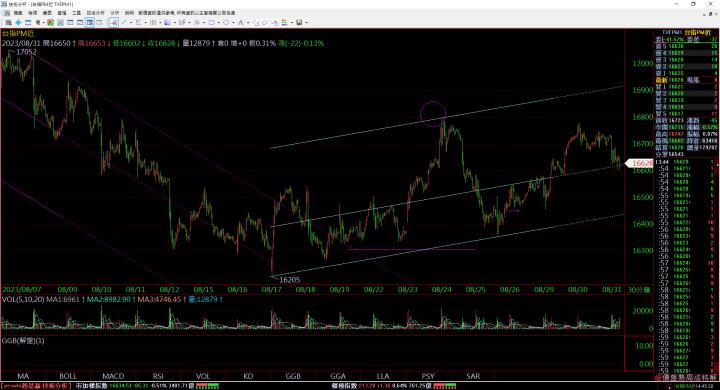Open the dropdown arrow beside line tool

click(131, 23)
